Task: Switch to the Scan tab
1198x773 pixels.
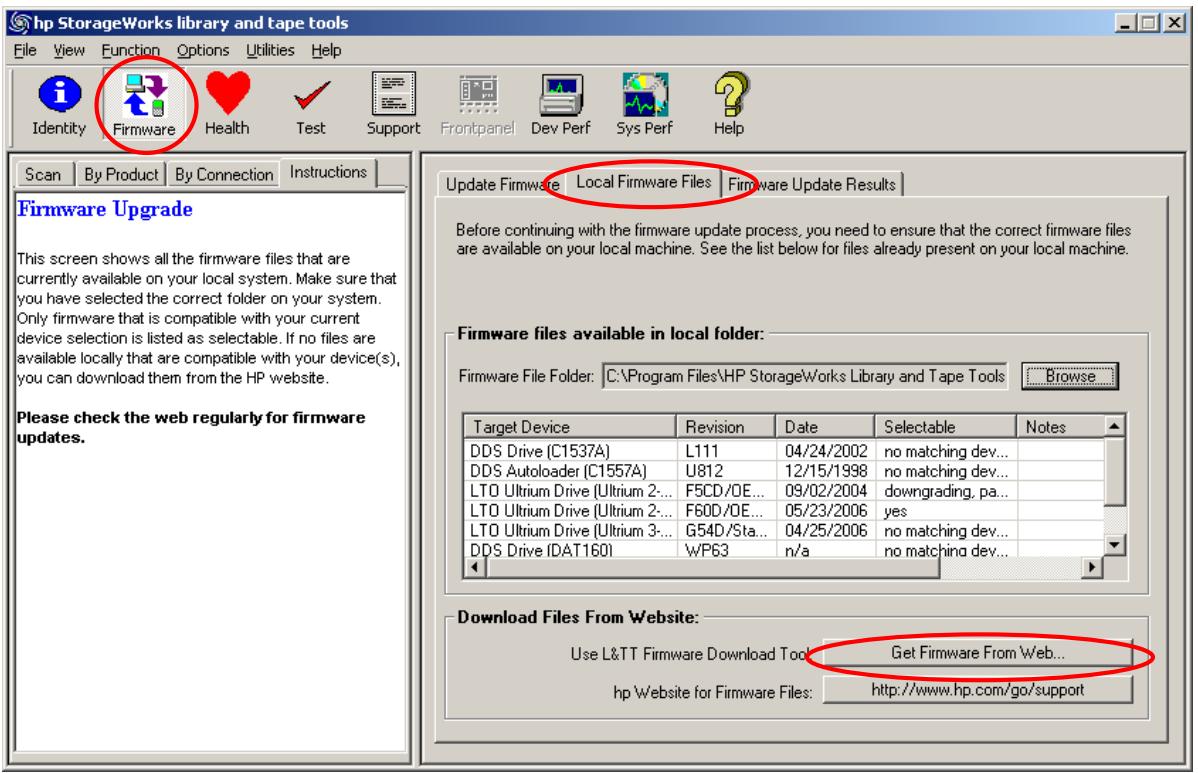Action: (x=43, y=174)
